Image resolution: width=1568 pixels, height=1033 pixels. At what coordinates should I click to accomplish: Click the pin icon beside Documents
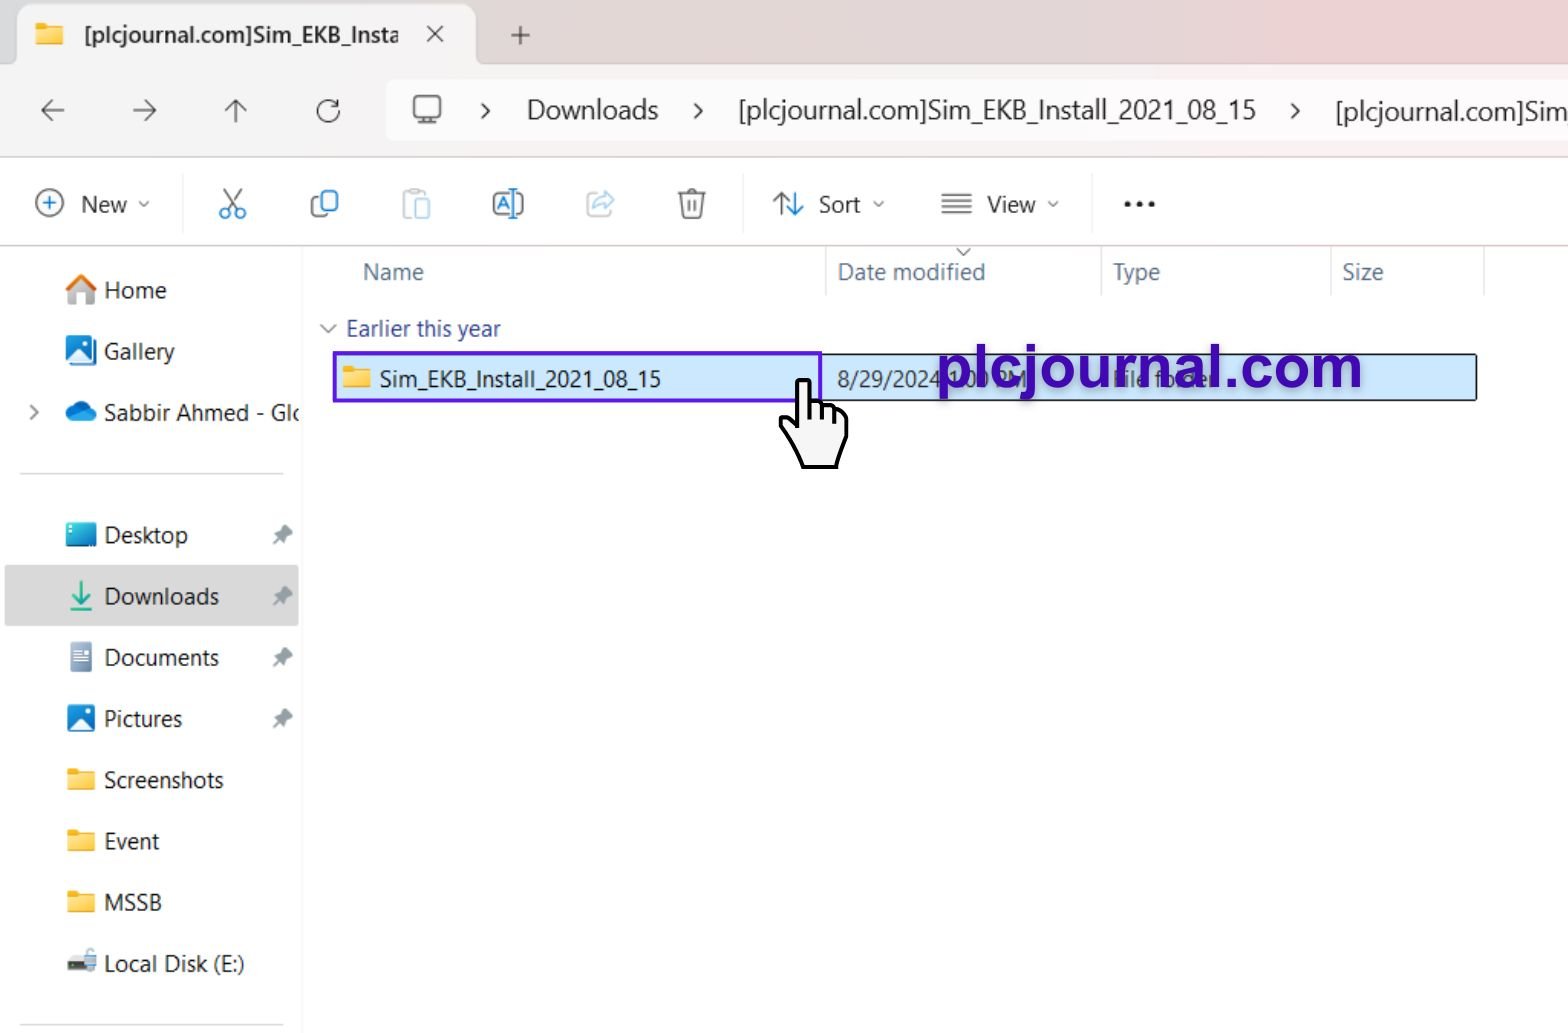(x=282, y=657)
